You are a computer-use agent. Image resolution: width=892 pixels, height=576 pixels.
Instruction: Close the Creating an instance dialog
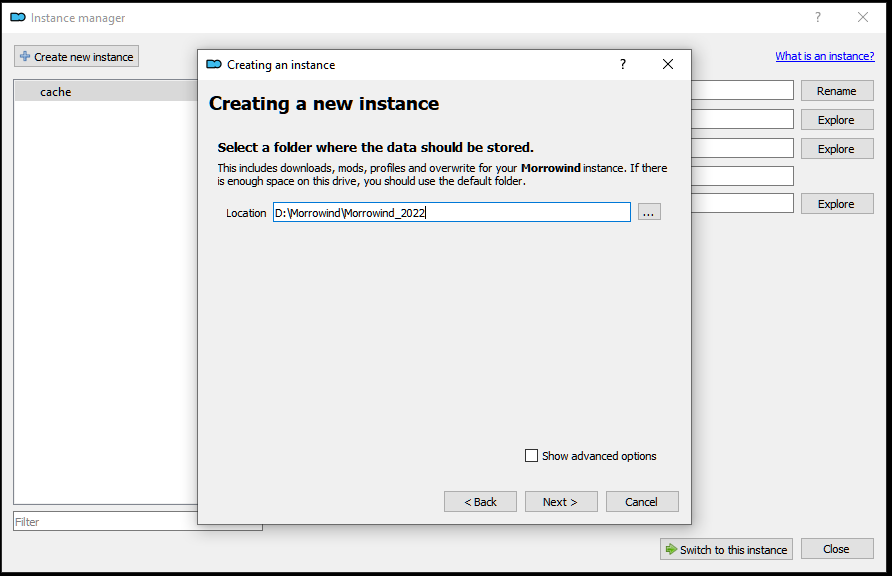668,65
